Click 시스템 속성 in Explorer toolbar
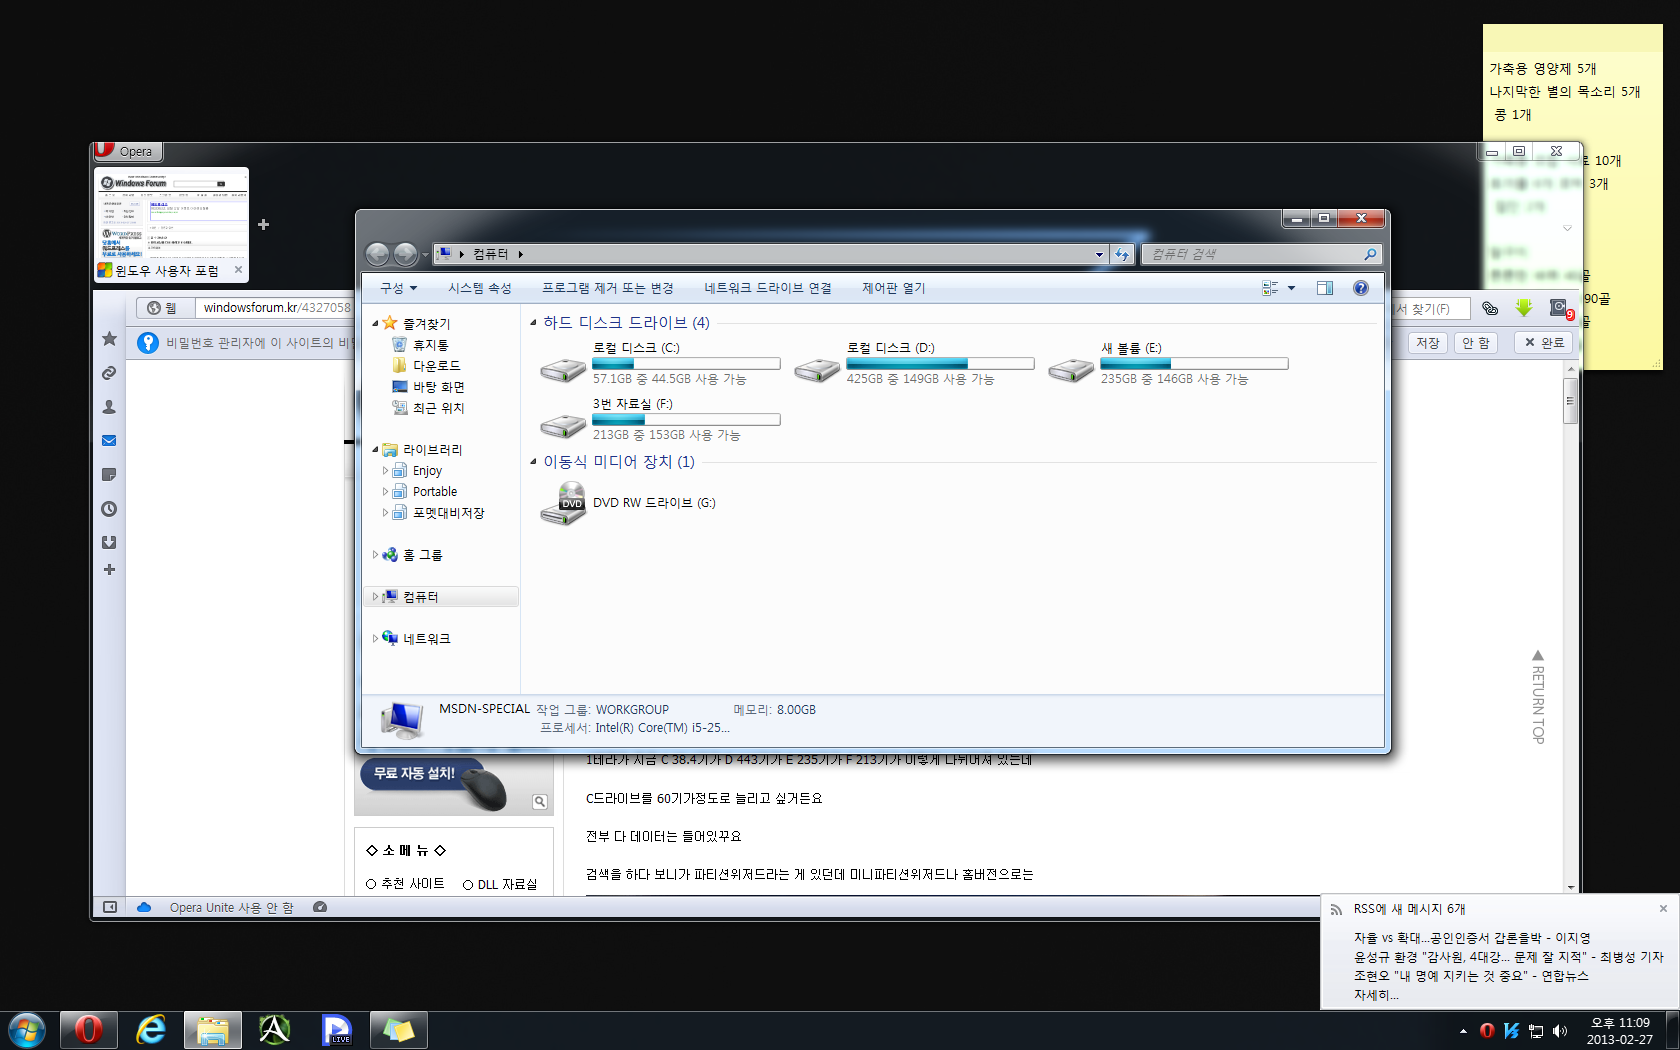 coord(480,288)
